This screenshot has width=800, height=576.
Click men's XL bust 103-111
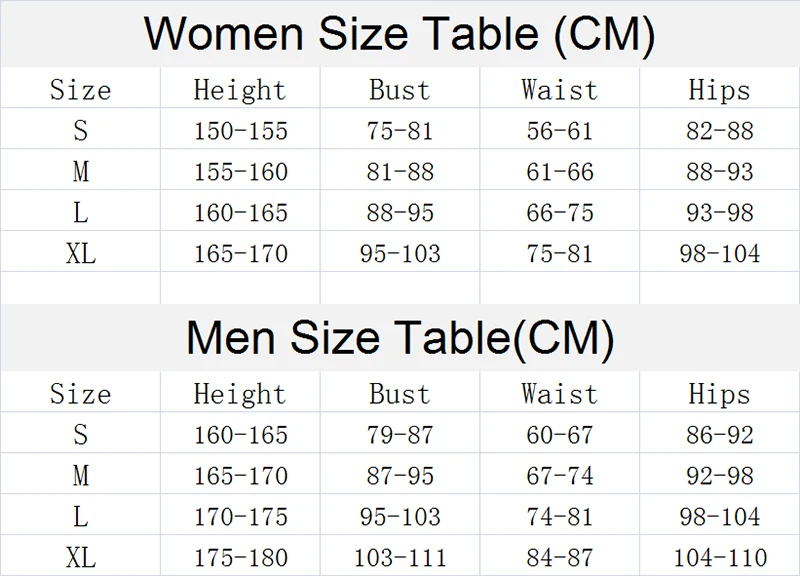pos(400,557)
